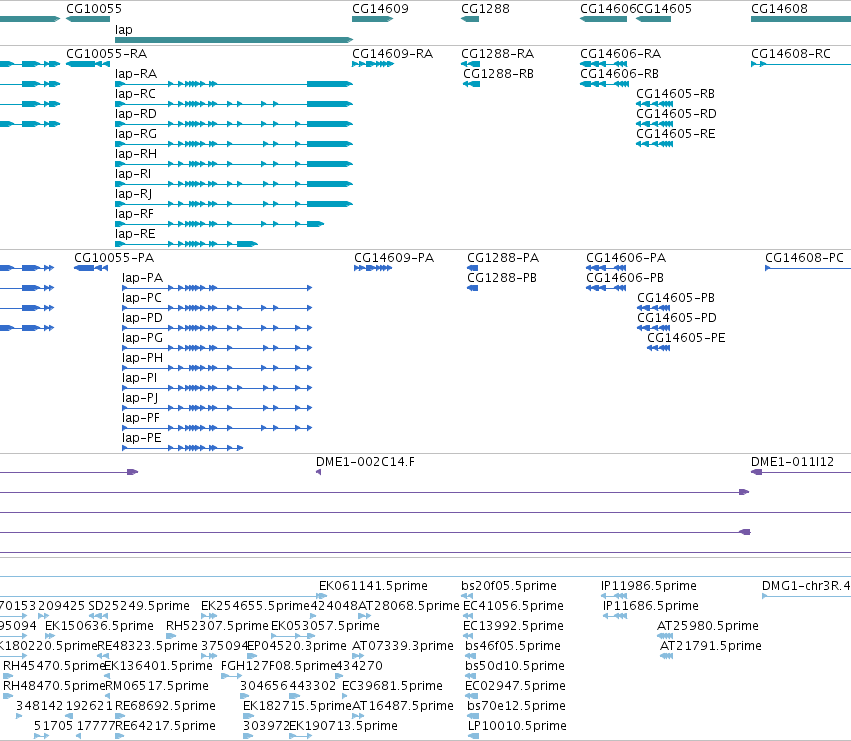Select transcript lap-RG

(x=234, y=144)
